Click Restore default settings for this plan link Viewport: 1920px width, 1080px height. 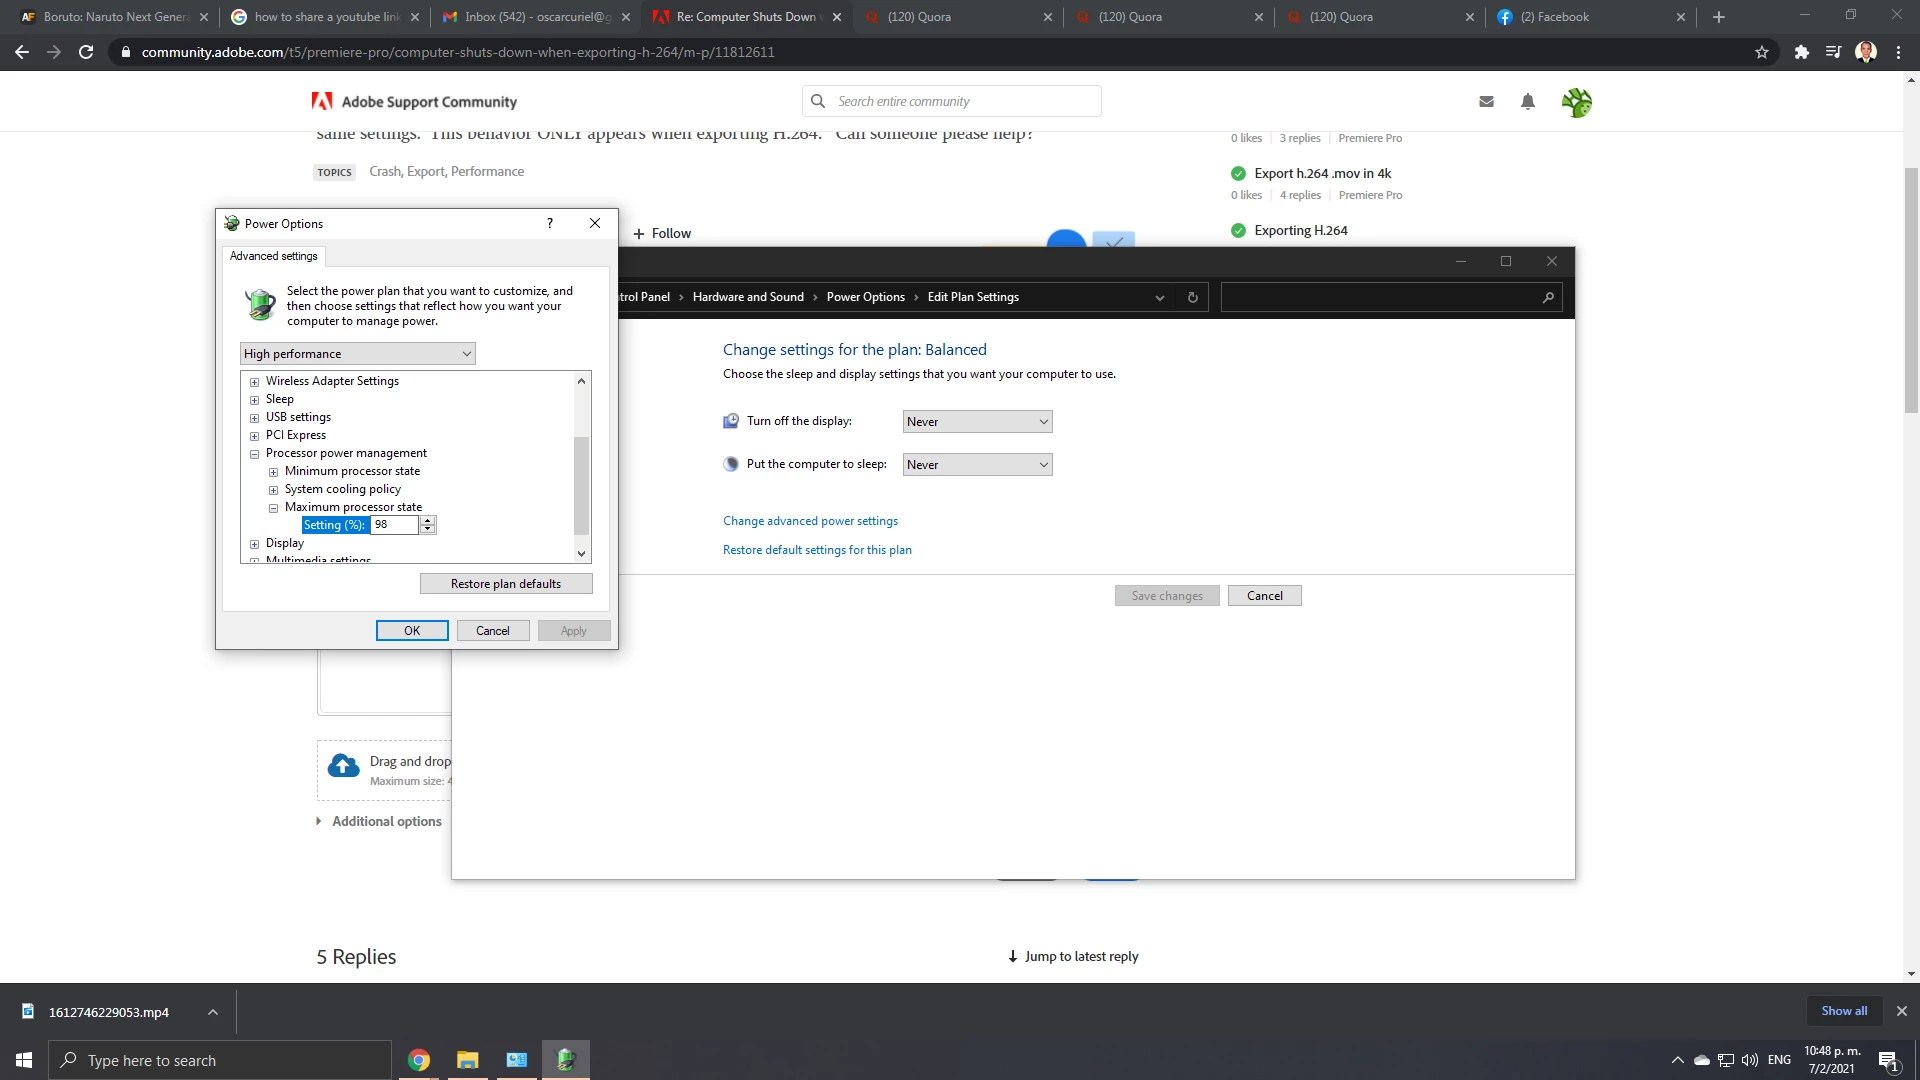pos(817,550)
